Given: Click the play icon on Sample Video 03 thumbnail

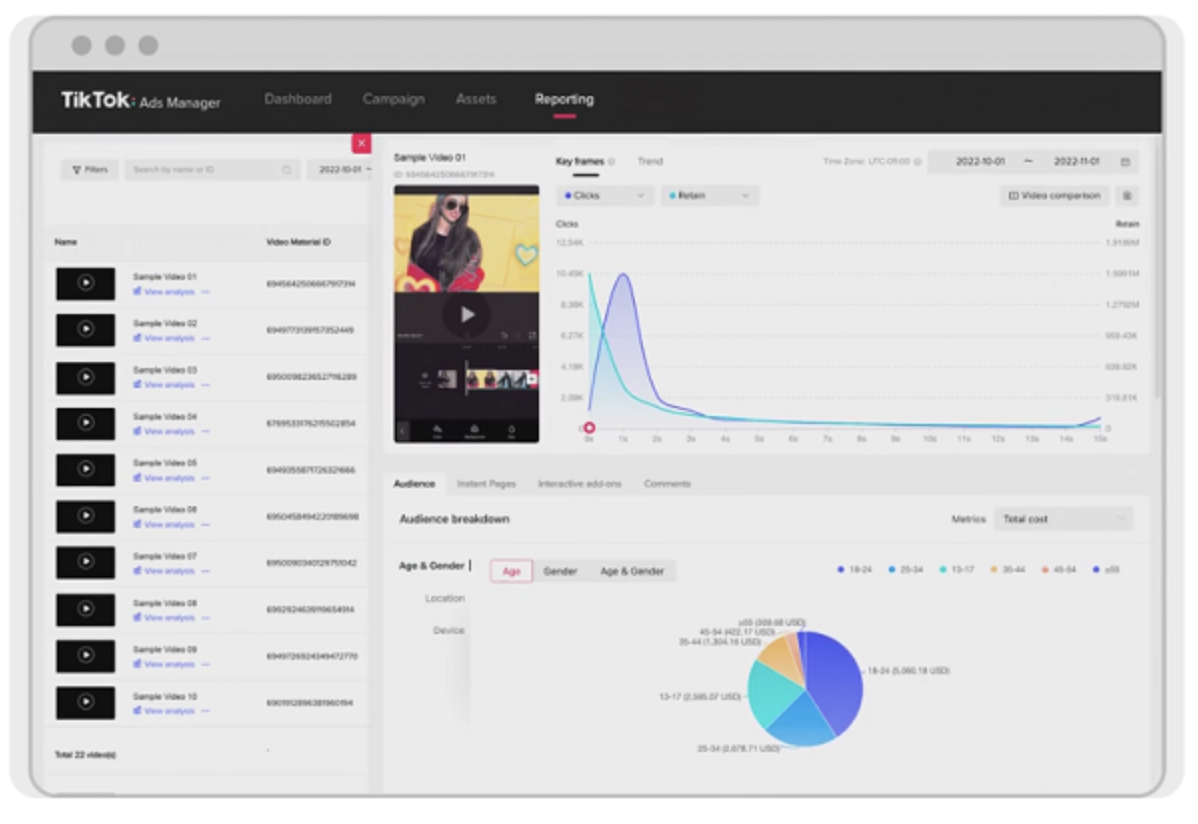Looking at the screenshot, I should 86,377.
